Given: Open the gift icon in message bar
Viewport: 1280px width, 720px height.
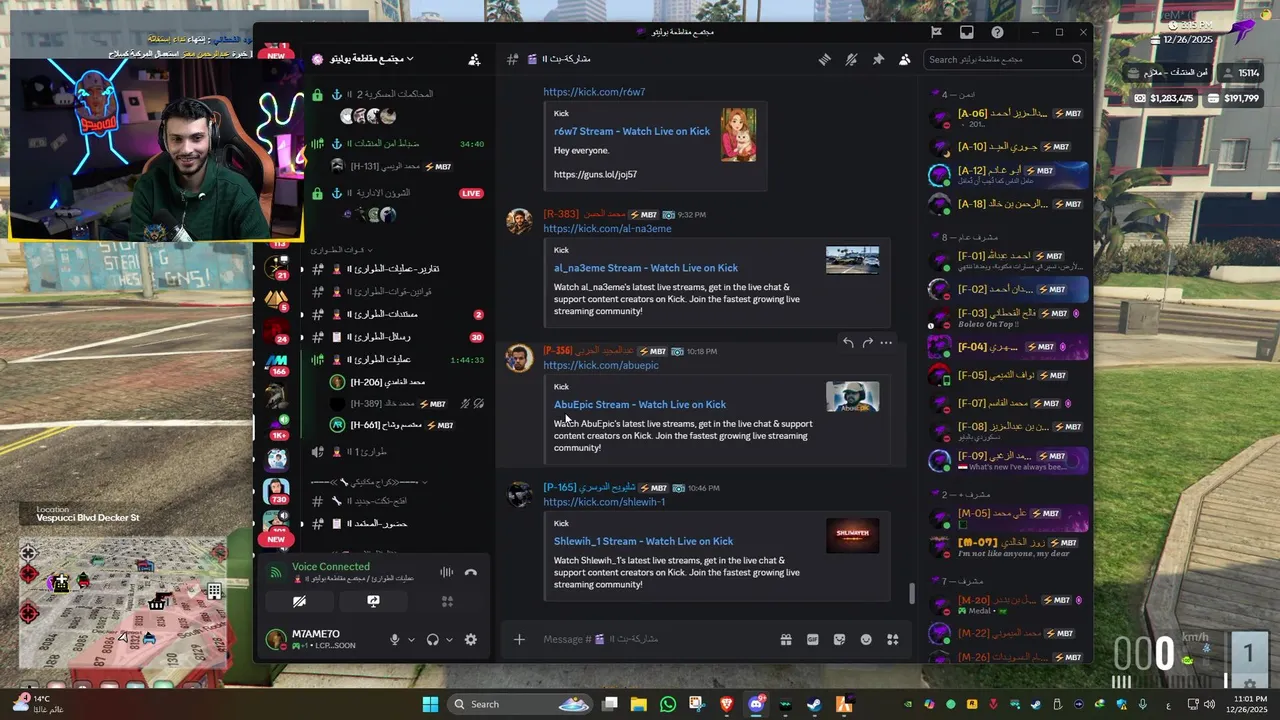Looking at the screenshot, I should (786, 639).
